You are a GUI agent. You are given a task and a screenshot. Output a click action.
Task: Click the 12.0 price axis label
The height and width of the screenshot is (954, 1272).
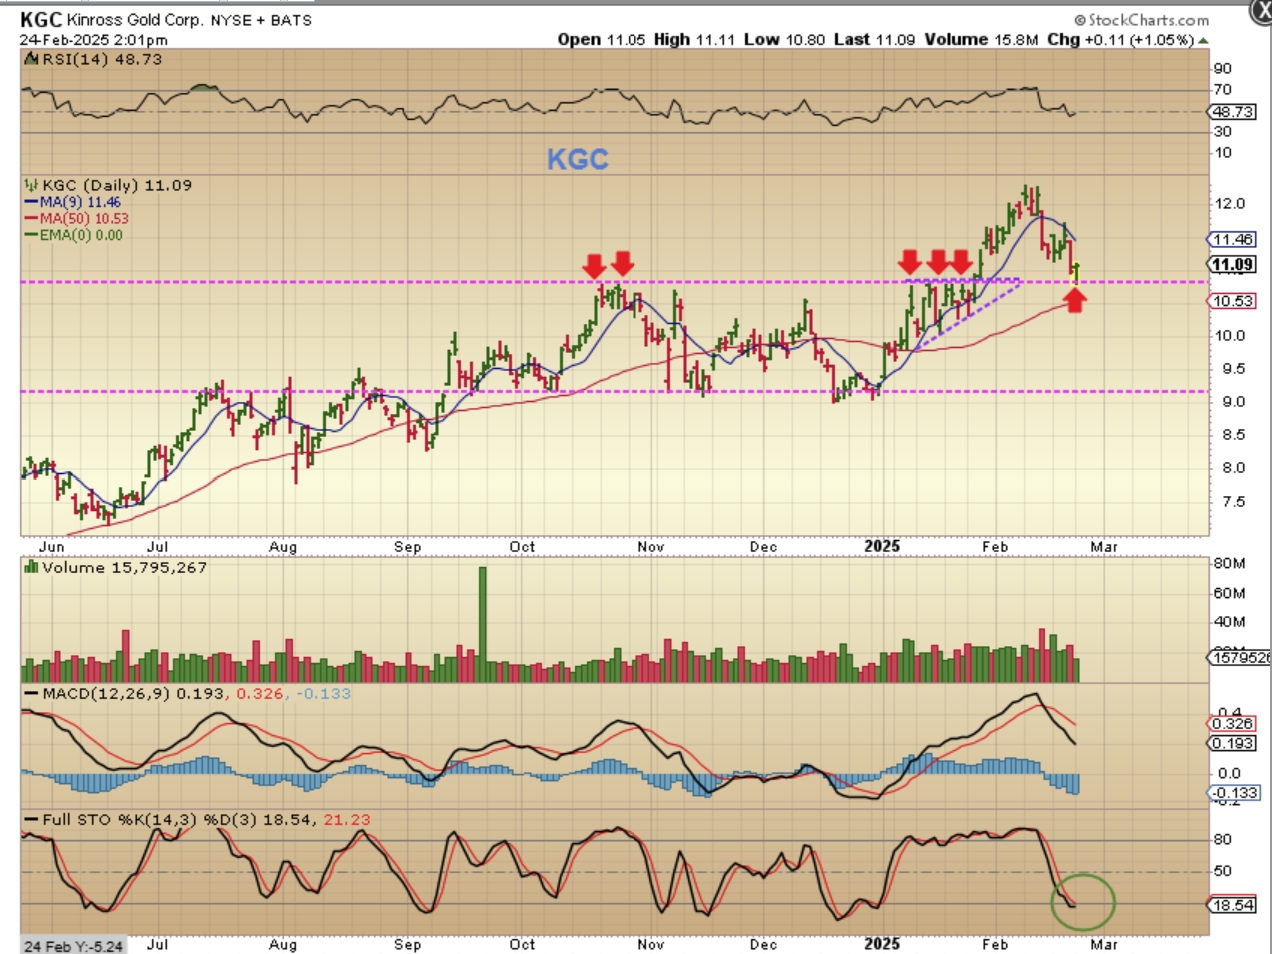coord(1230,203)
